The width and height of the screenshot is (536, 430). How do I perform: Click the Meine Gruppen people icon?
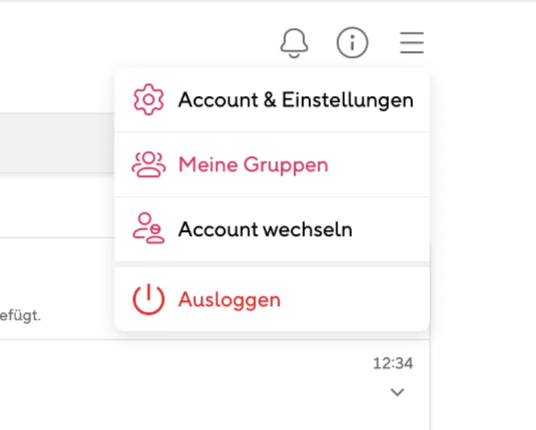tap(149, 164)
